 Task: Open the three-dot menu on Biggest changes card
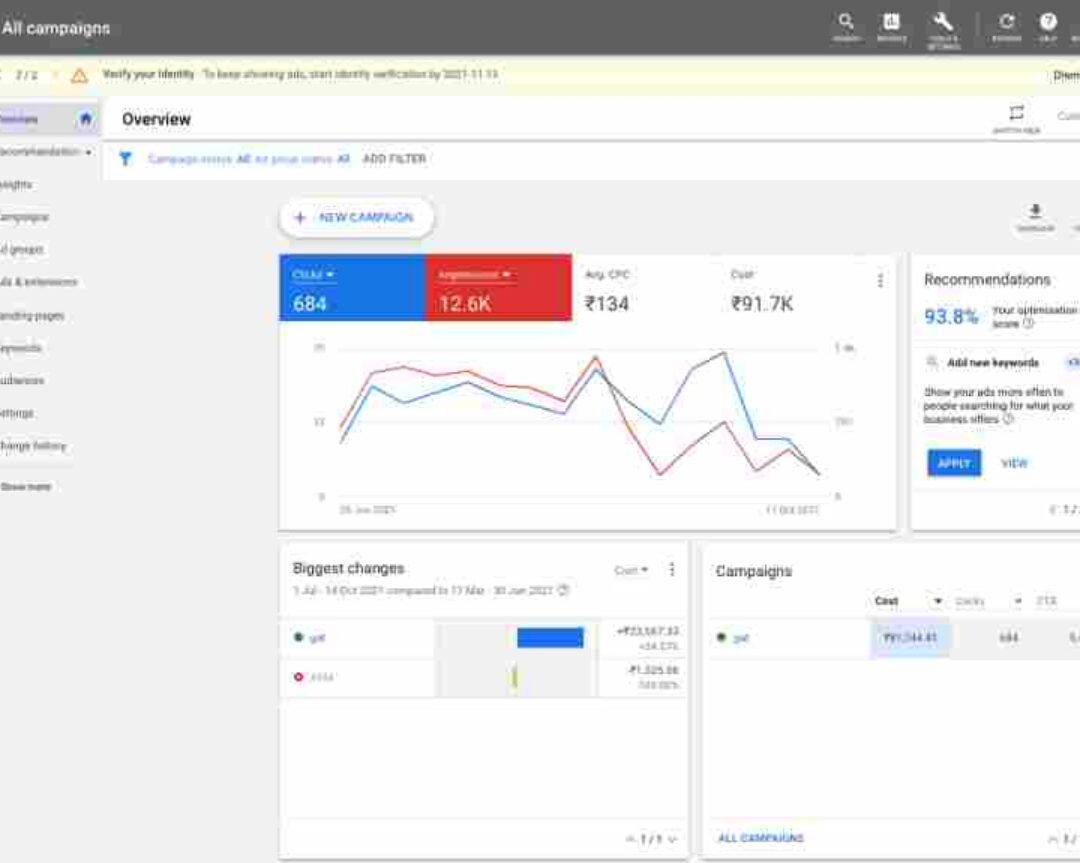pyautogui.click(x=671, y=567)
